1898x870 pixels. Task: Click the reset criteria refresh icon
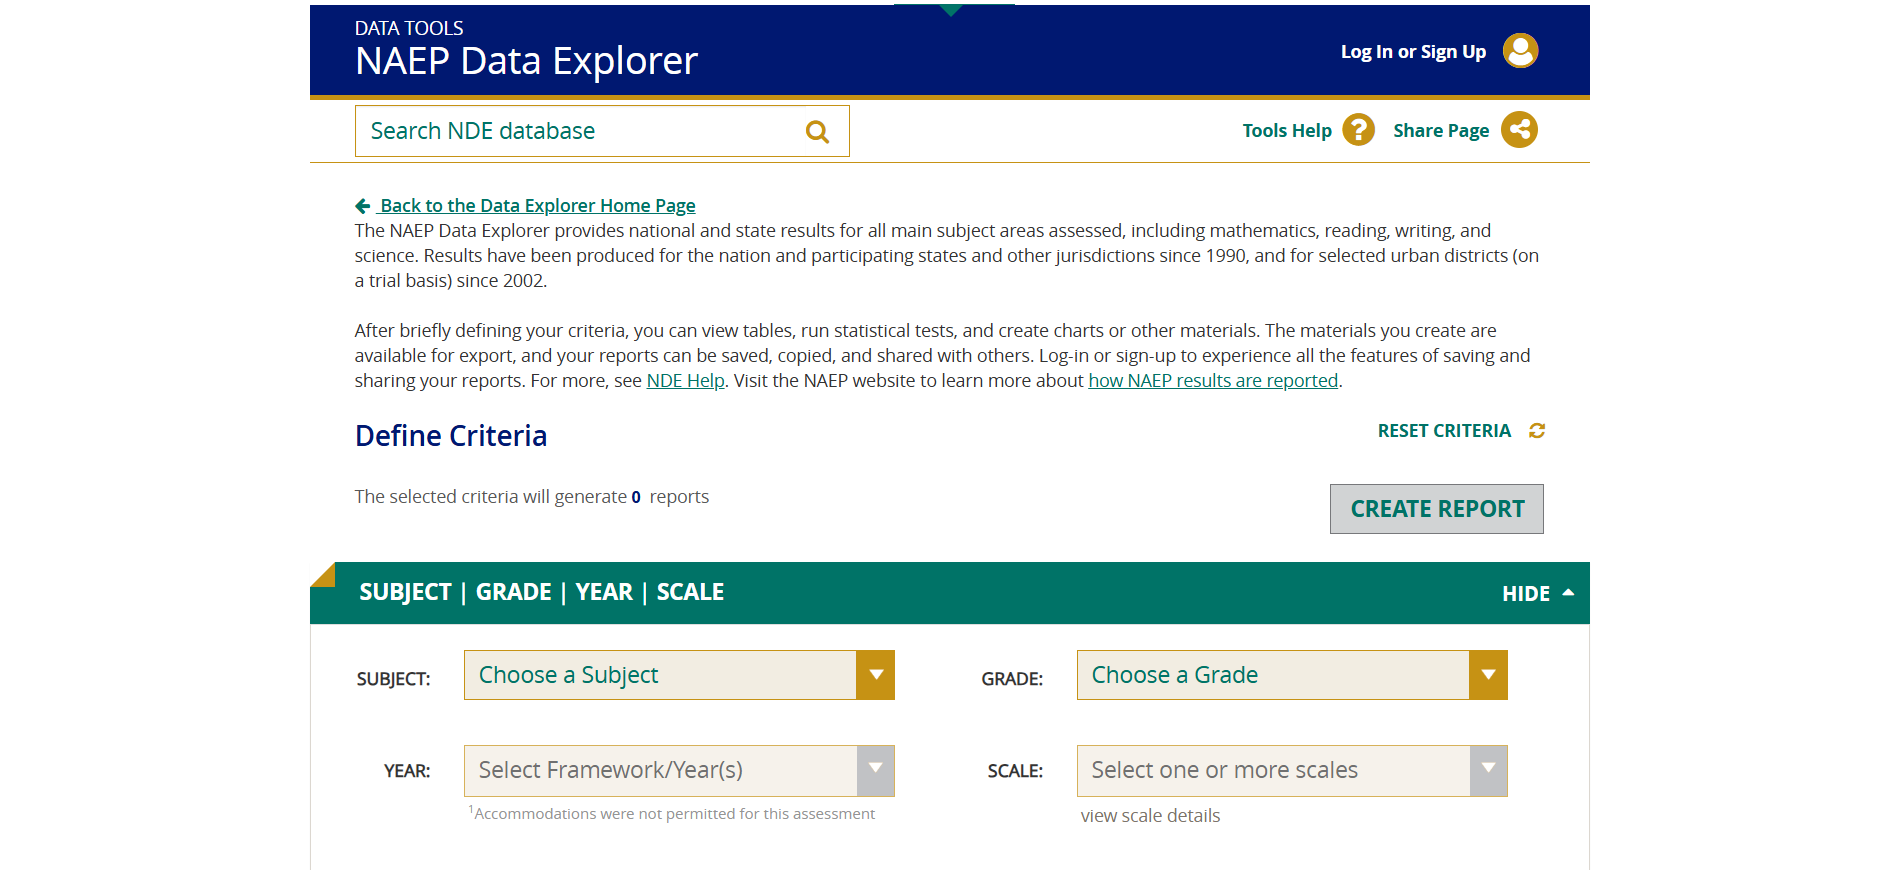[x=1537, y=431]
